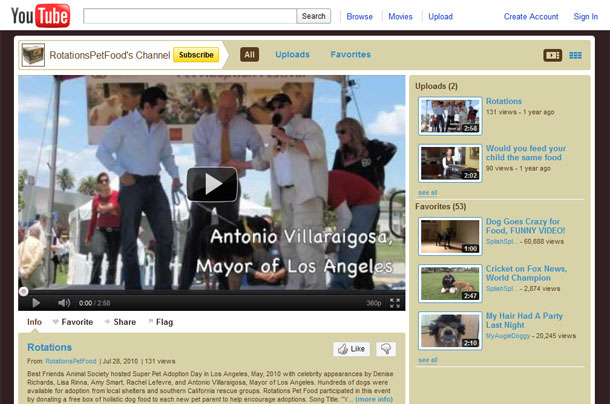
Task: Select the Info tab below video
Action: 34,322
